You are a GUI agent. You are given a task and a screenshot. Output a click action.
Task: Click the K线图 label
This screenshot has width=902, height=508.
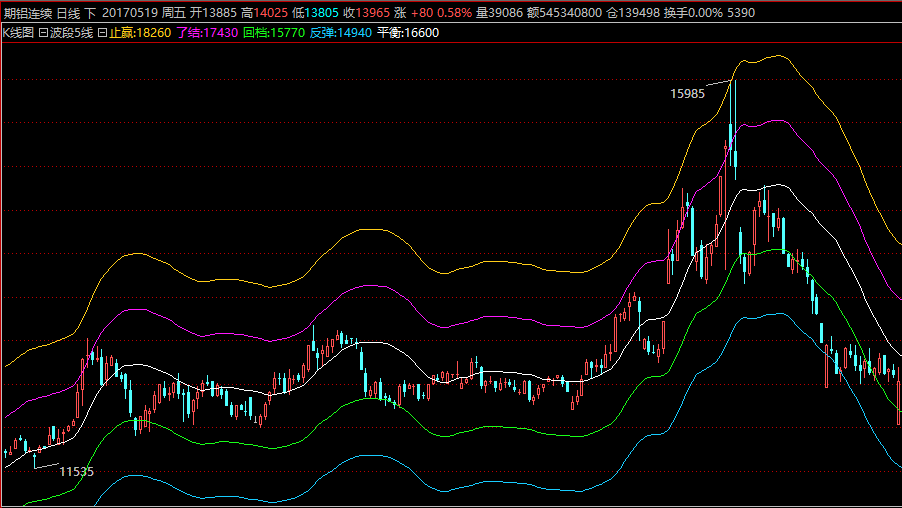(x=18, y=33)
